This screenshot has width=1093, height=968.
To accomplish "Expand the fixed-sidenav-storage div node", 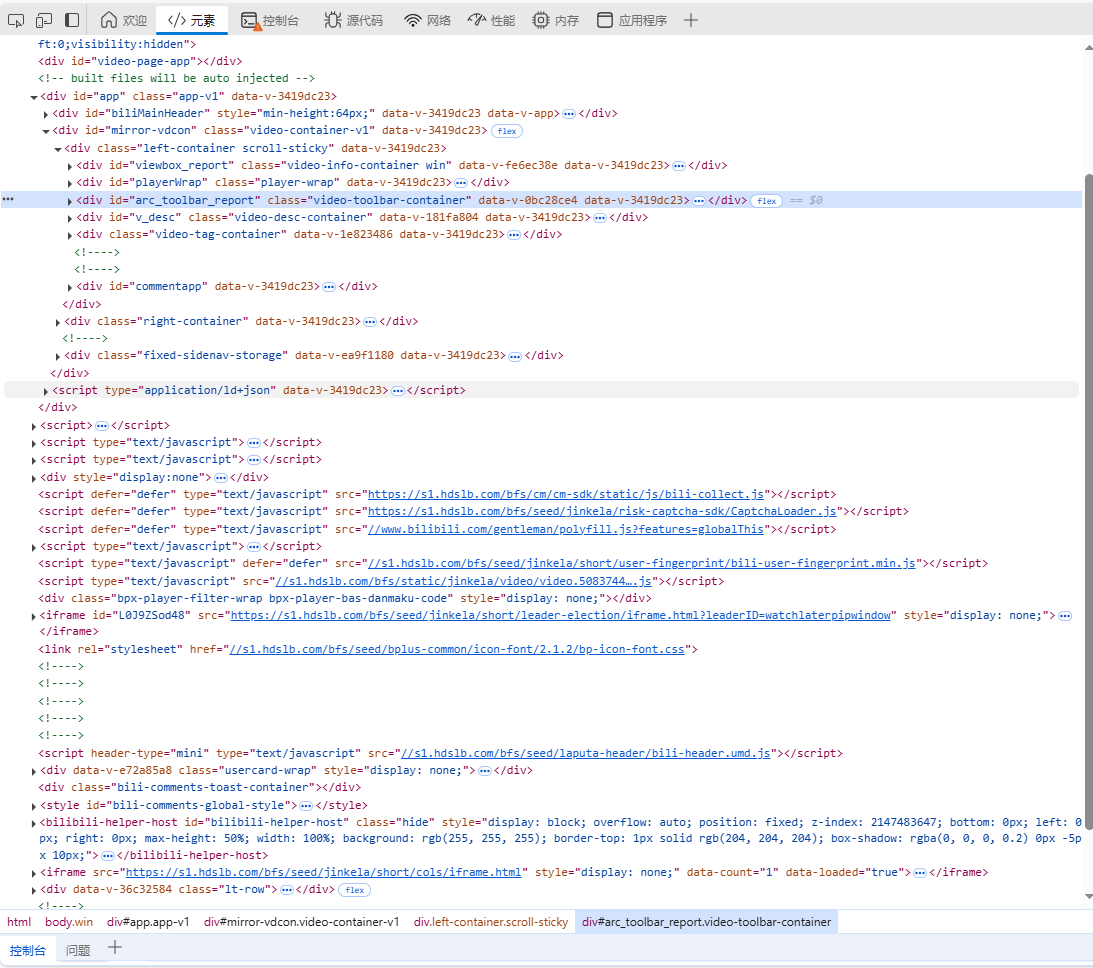I will pos(58,356).
